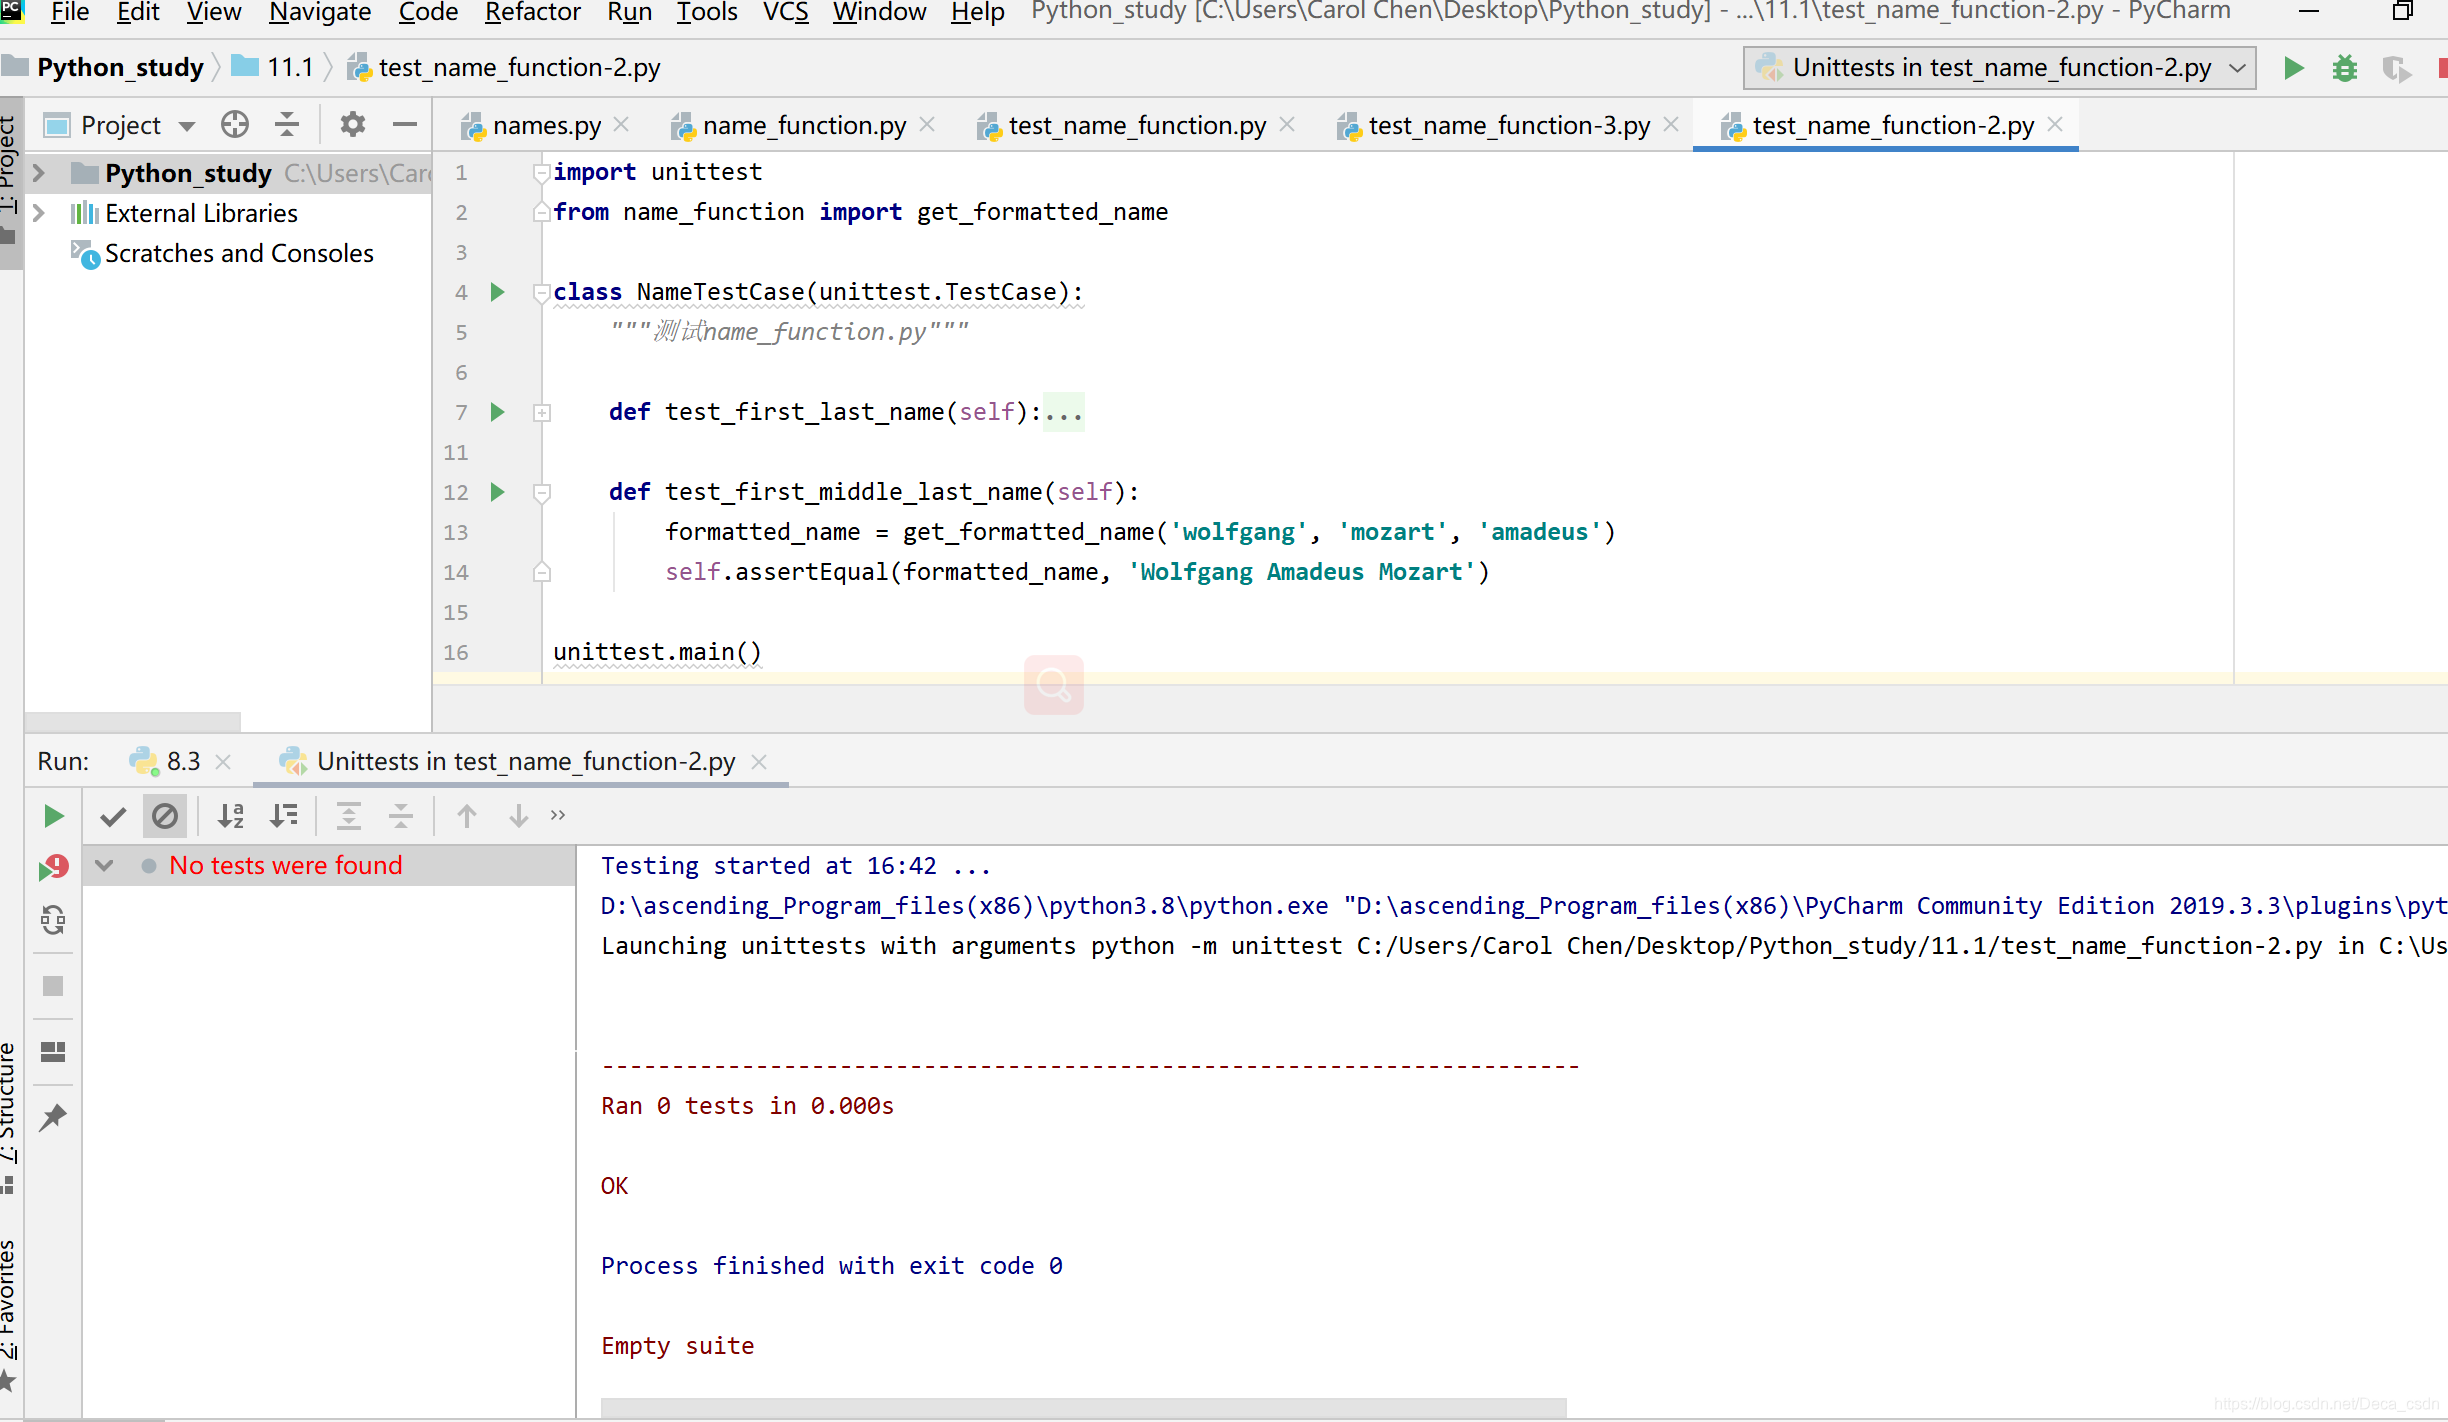Viewport: 2448px width, 1422px height.
Task: Expand the folded test_first_last_name method
Action: coord(542,412)
